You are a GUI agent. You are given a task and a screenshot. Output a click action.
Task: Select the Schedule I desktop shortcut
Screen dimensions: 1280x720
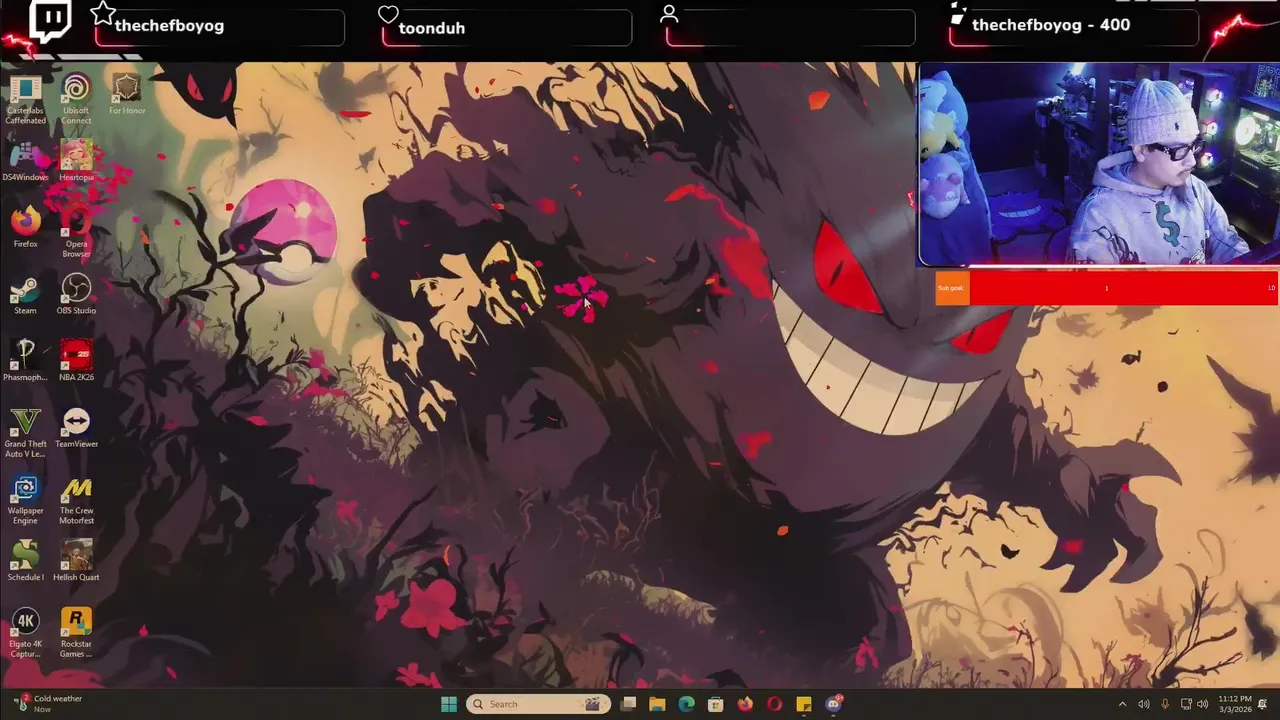click(x=25, y=562)
